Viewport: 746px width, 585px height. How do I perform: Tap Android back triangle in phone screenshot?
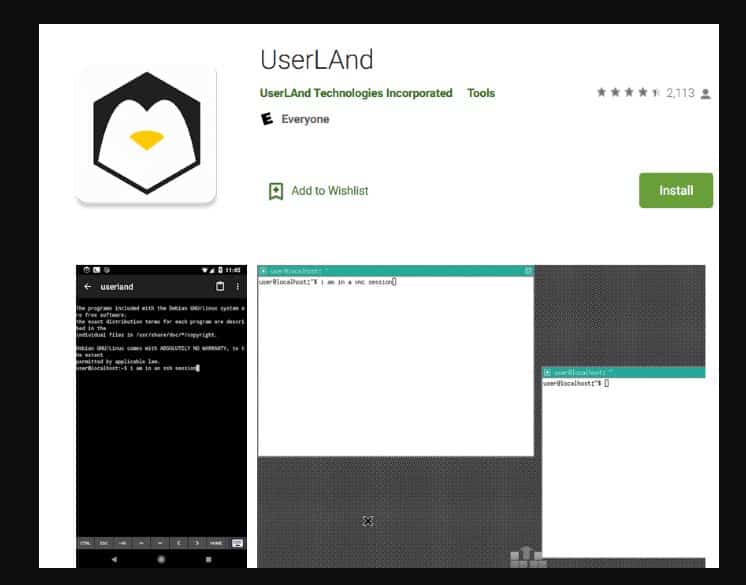pyautogui.click(x=114, y=559)
